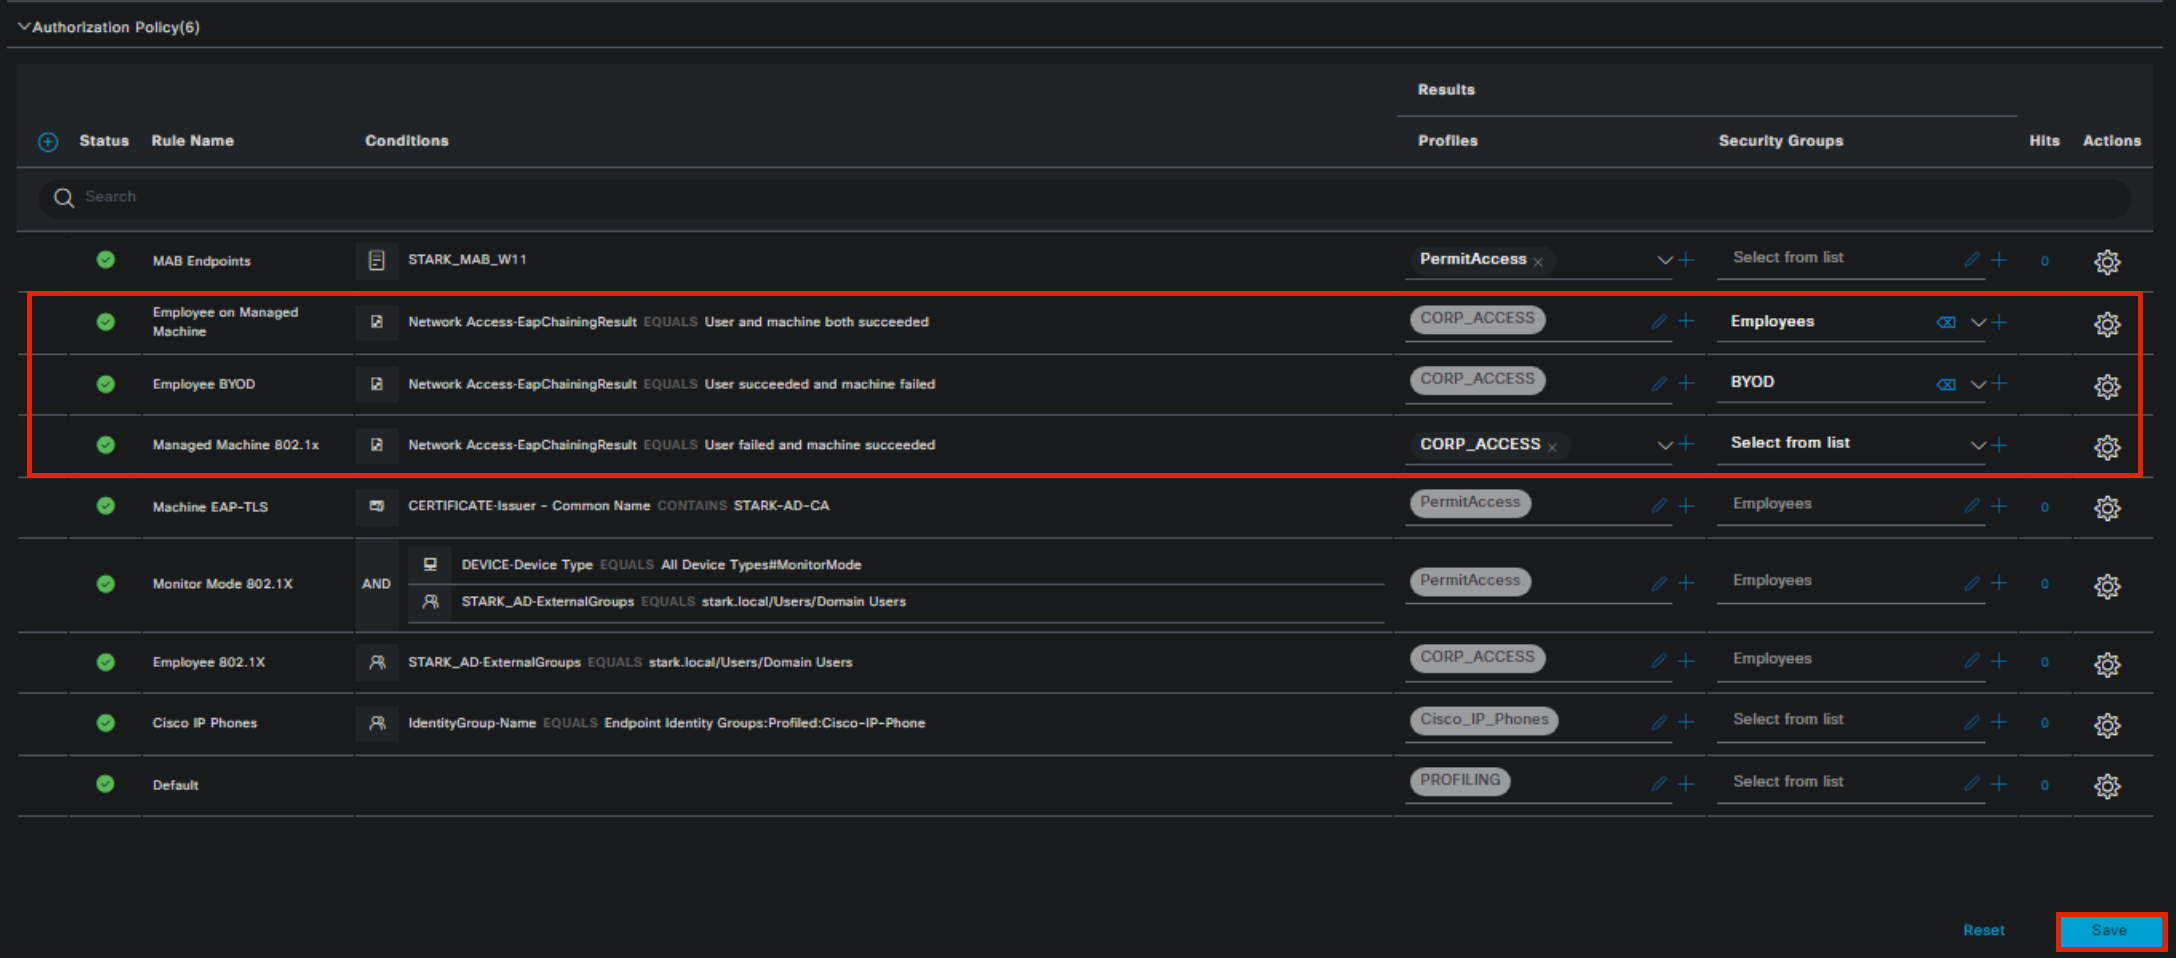The width and height of the screenshot is (2176, 958).
Task: Collapse the Authorization Policy section
Action: (x=24, y=27)
